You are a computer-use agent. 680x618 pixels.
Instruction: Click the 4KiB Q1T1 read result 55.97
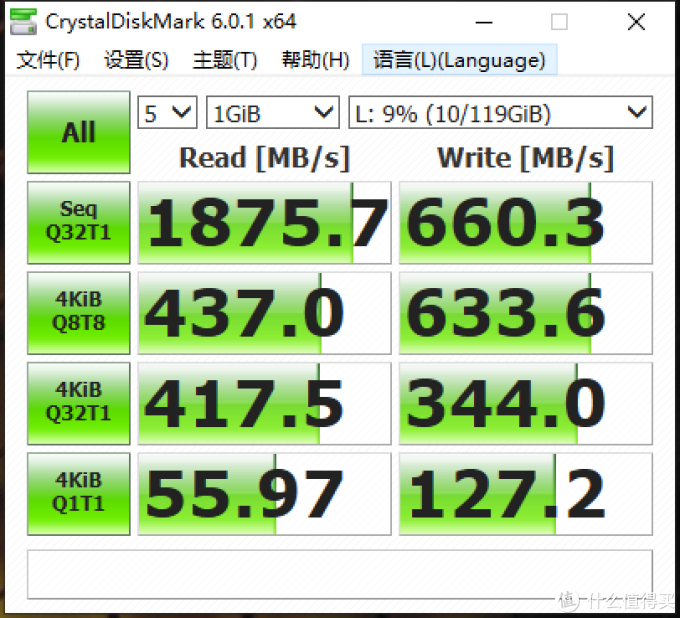pos(265,494)
